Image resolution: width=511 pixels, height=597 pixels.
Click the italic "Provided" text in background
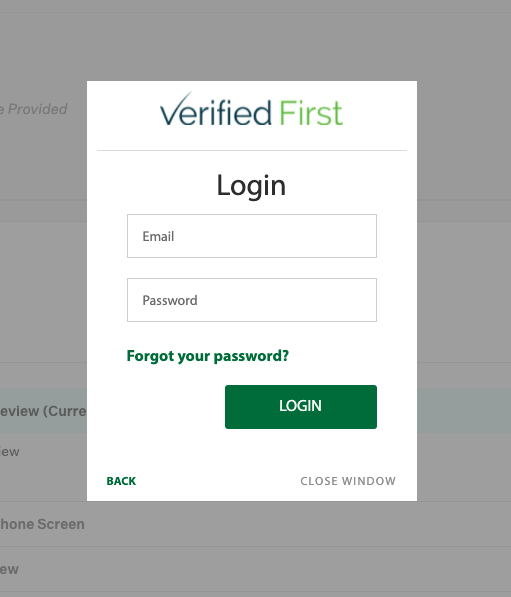(37, 109)
